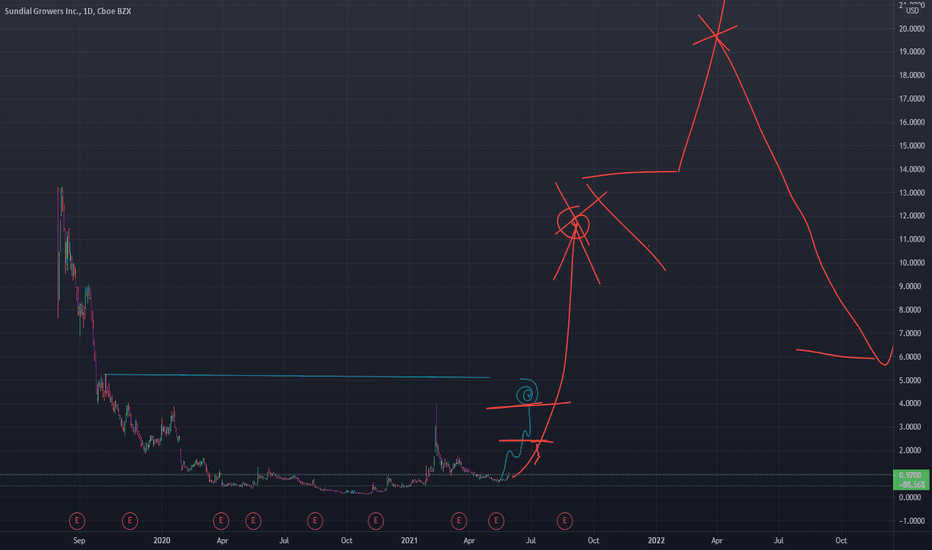Click the 11.0000 price axis label

912,239
